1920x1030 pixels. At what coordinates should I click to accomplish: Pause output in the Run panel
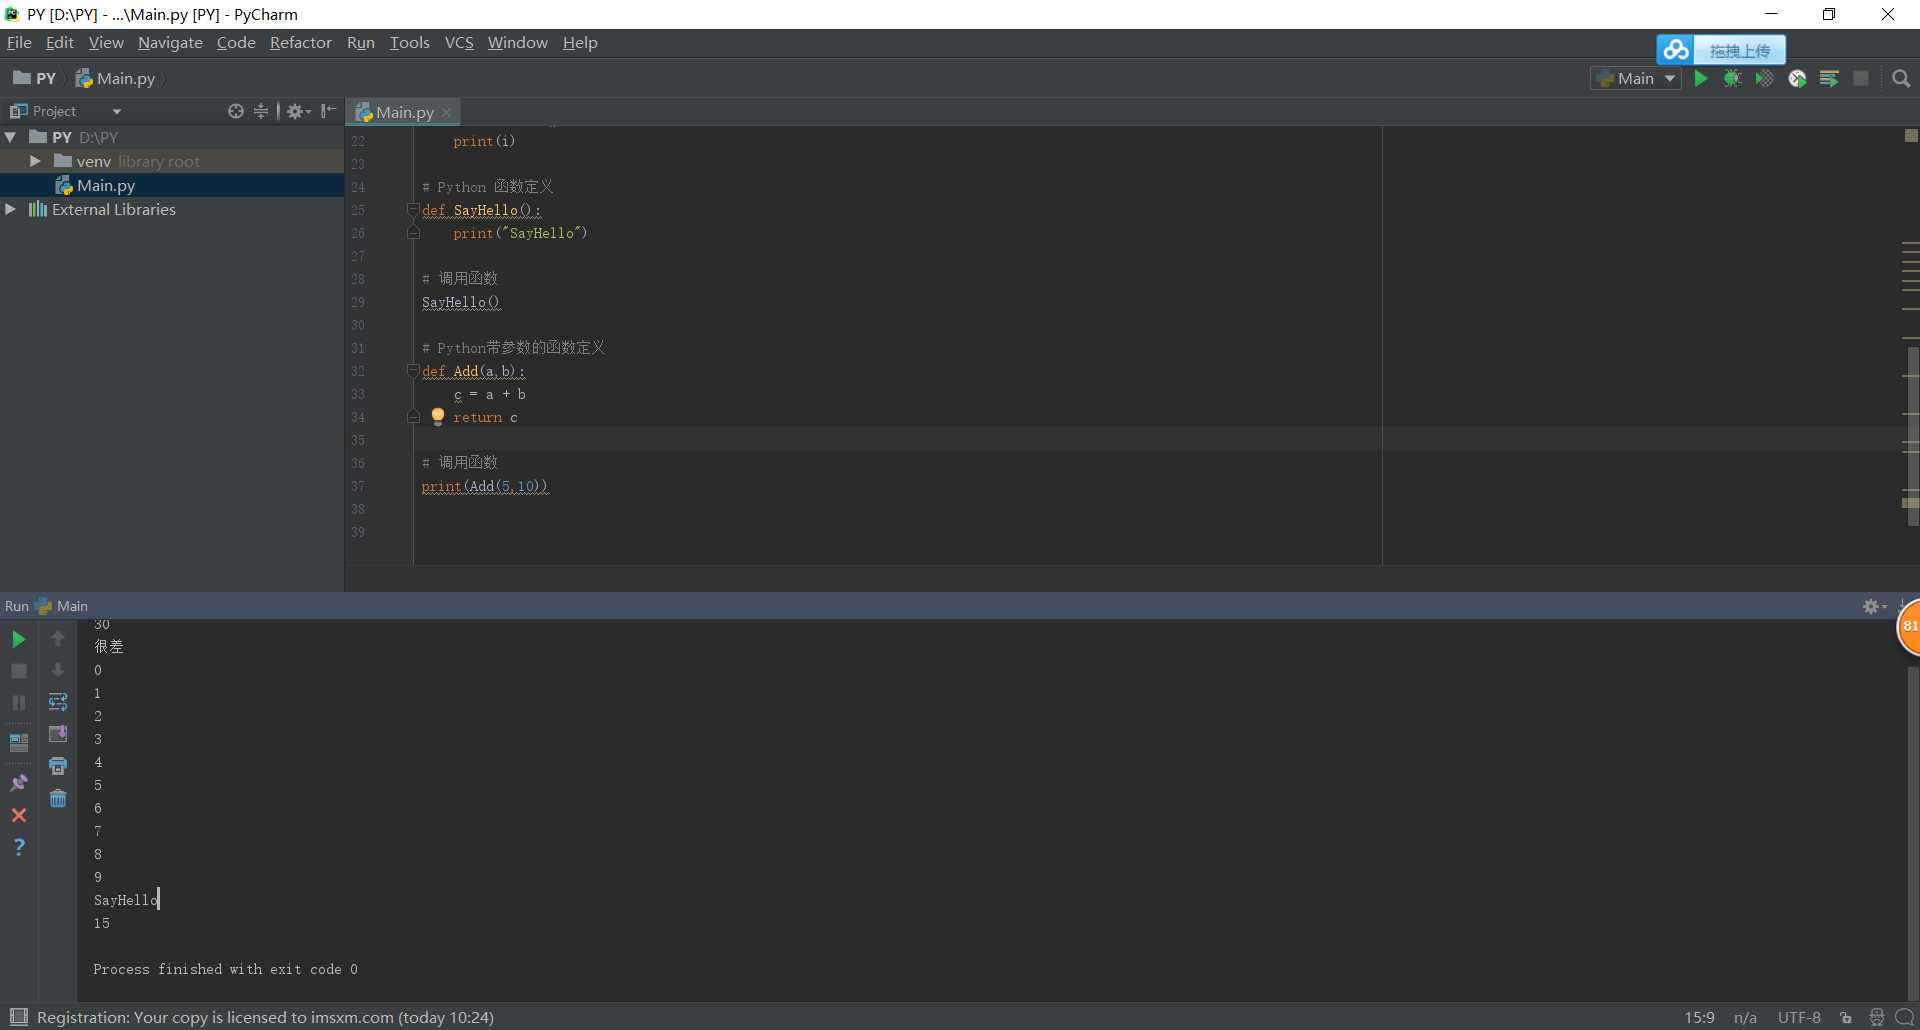click(19, 703)
